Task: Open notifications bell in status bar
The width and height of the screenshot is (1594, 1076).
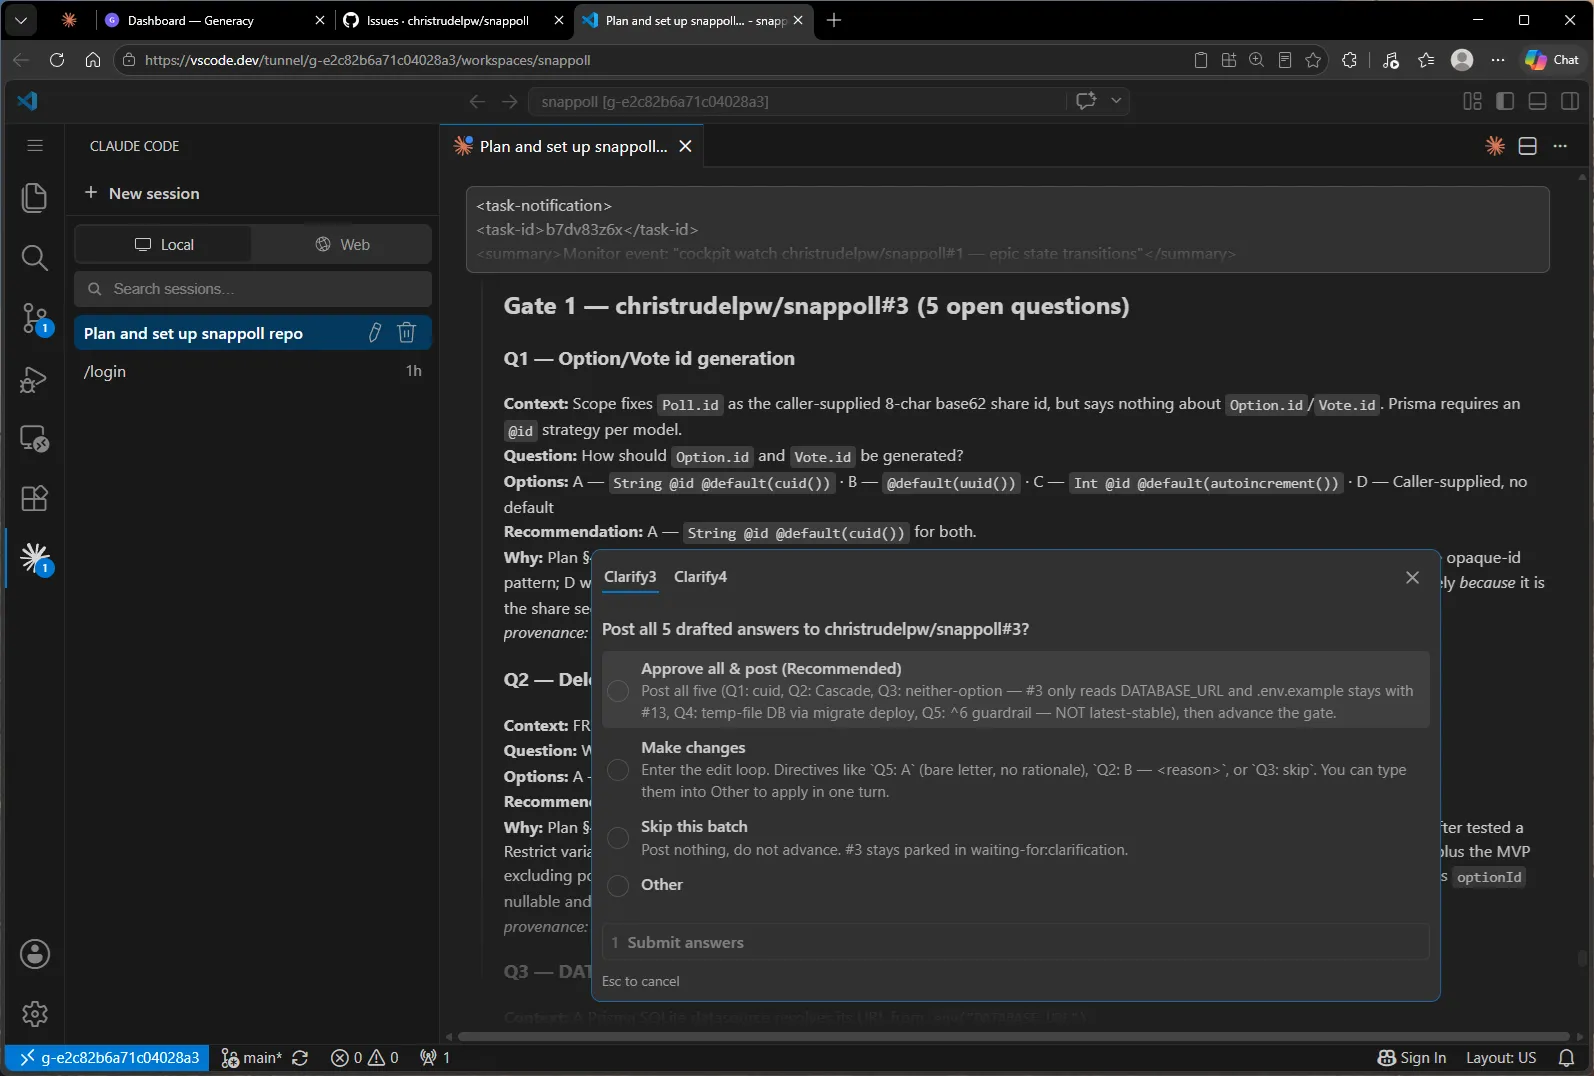Action: 1567,1057
